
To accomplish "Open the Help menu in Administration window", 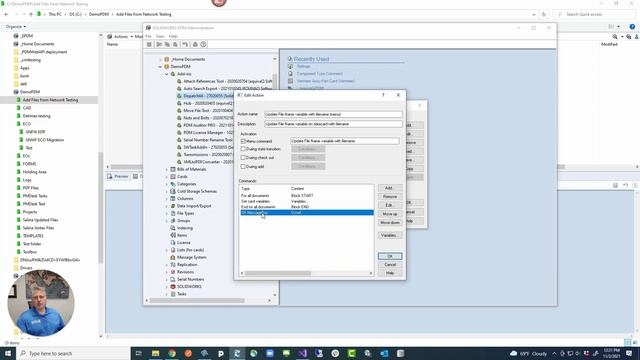I will click(173, 36).
